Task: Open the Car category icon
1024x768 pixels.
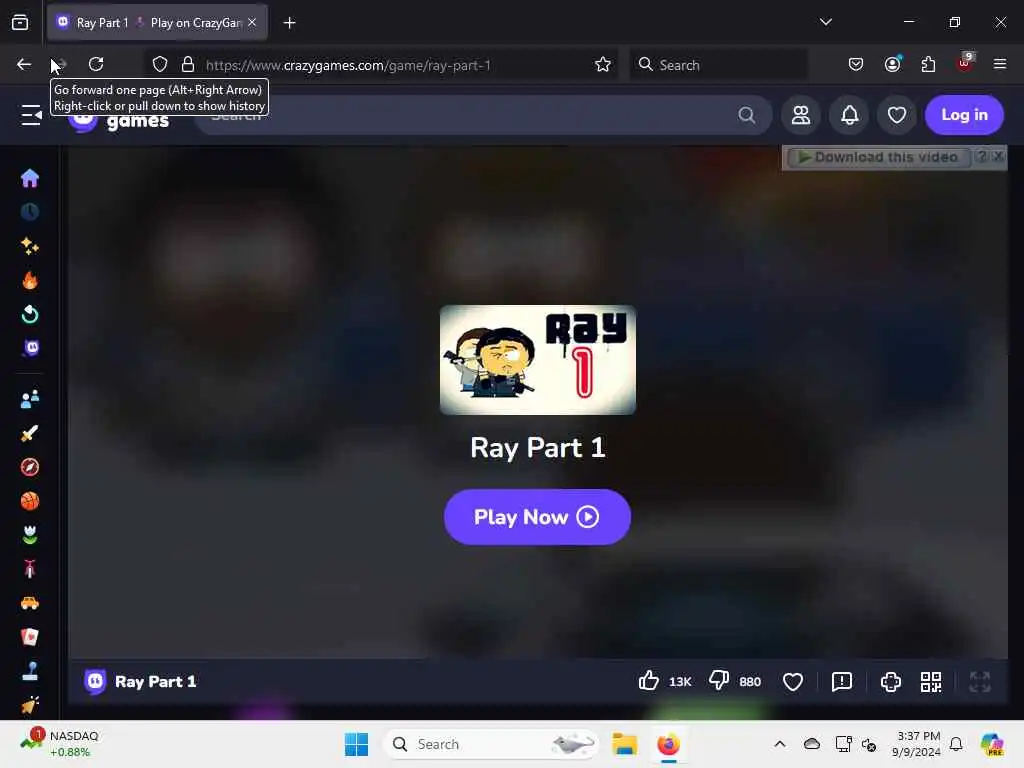Action: (x=30, y=603)
